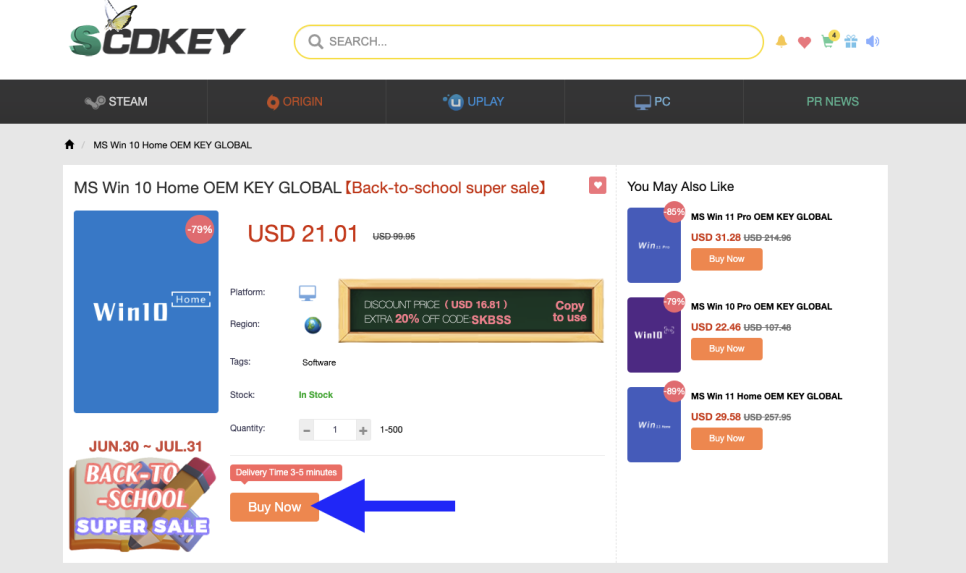
Task: Click MS Win 11 Home product thumbnail
Action: pyautogui.click(x=654, y=425)
